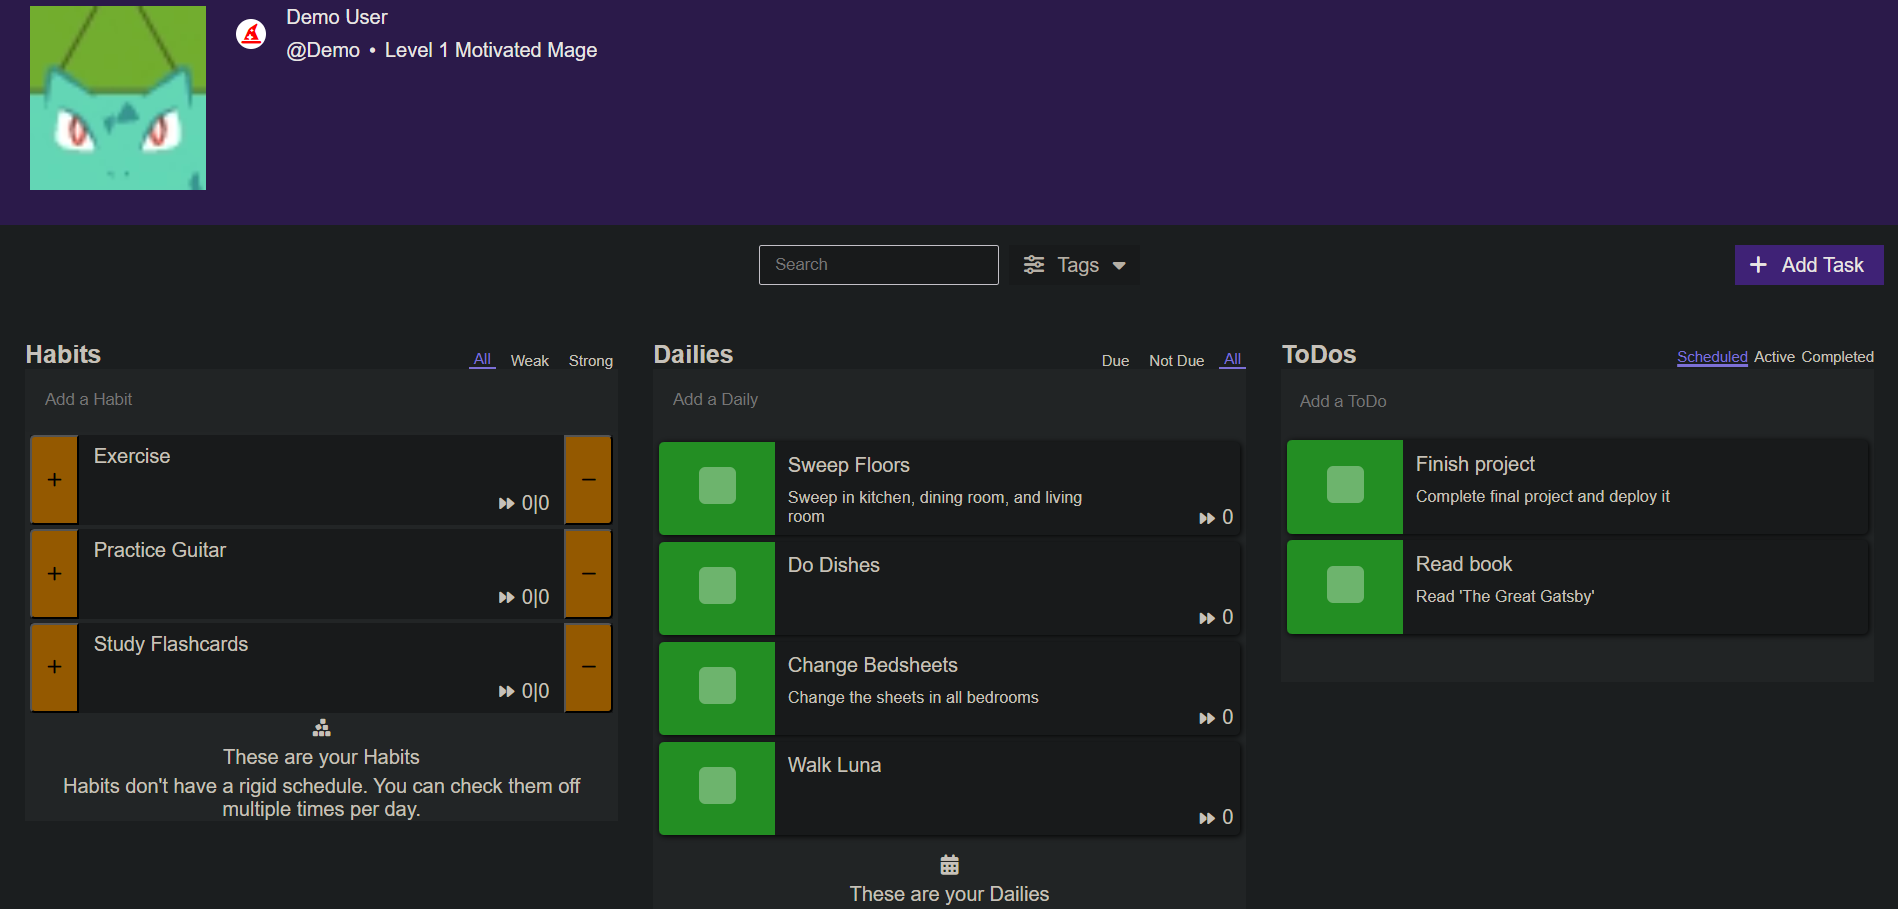Click the Add Task button
The width and height of the screenshot is (1898, 909).
pos(1809,265)
